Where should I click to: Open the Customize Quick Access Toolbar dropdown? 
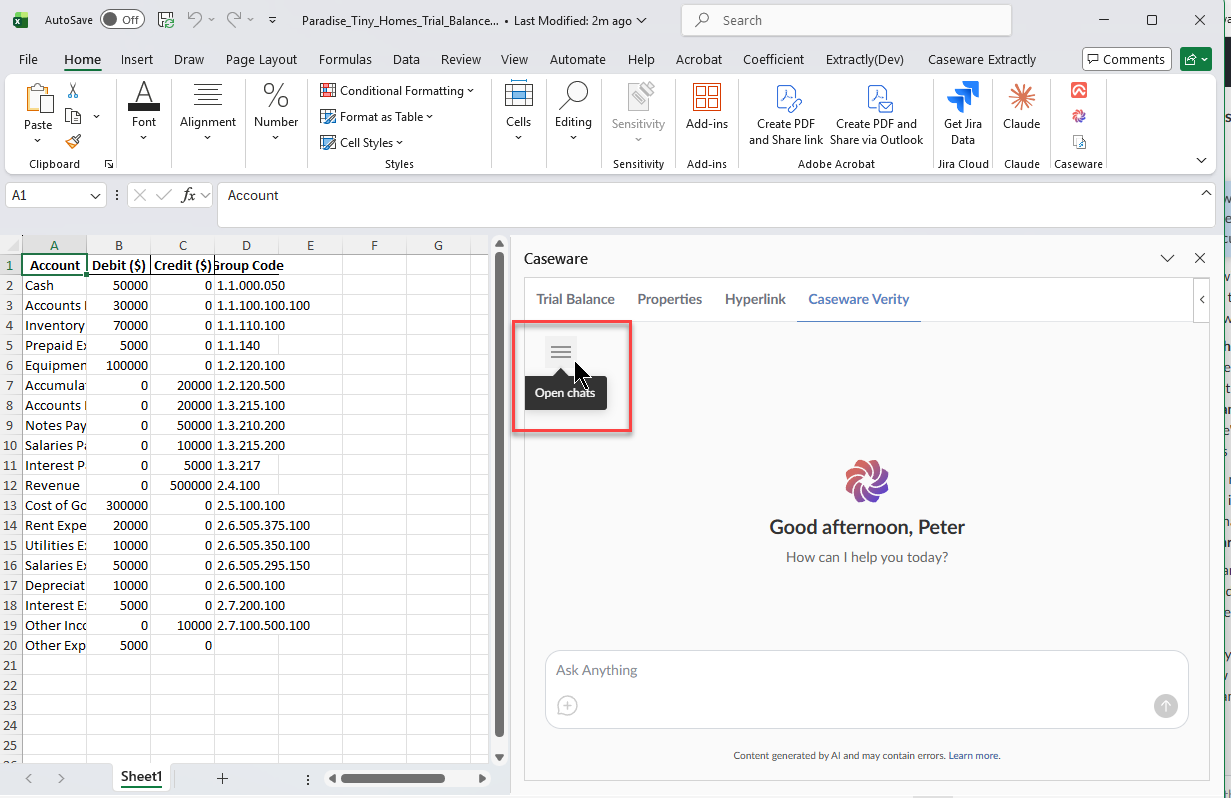point(274,20)
